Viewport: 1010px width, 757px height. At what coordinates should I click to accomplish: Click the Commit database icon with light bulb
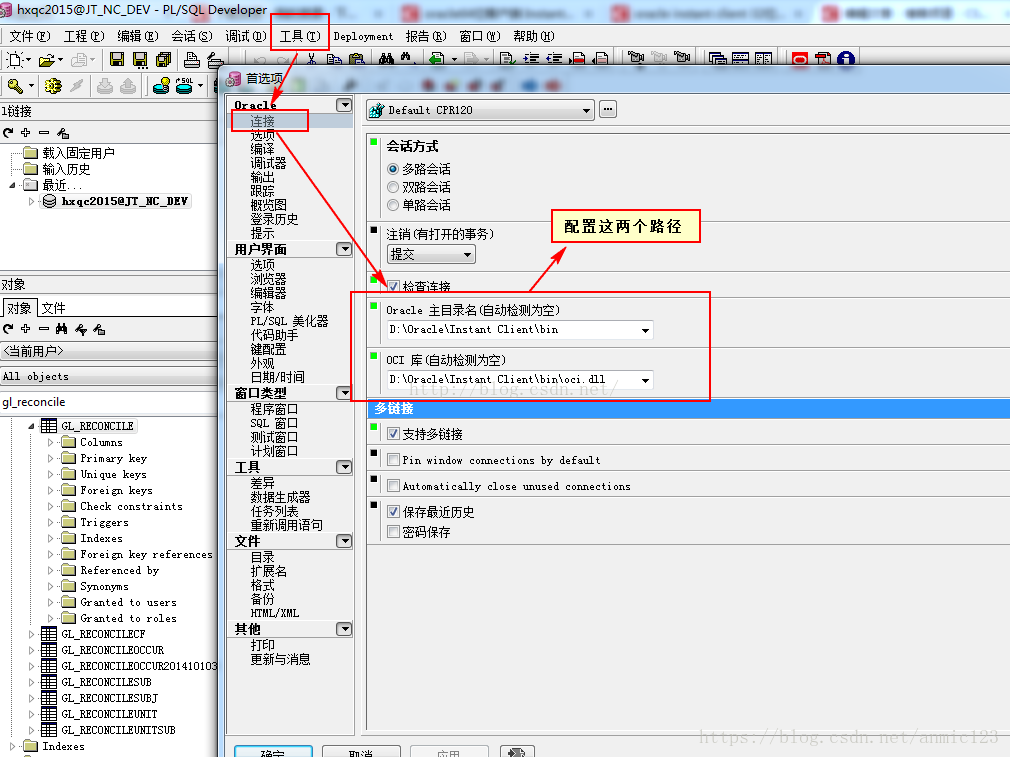point(161,85)
